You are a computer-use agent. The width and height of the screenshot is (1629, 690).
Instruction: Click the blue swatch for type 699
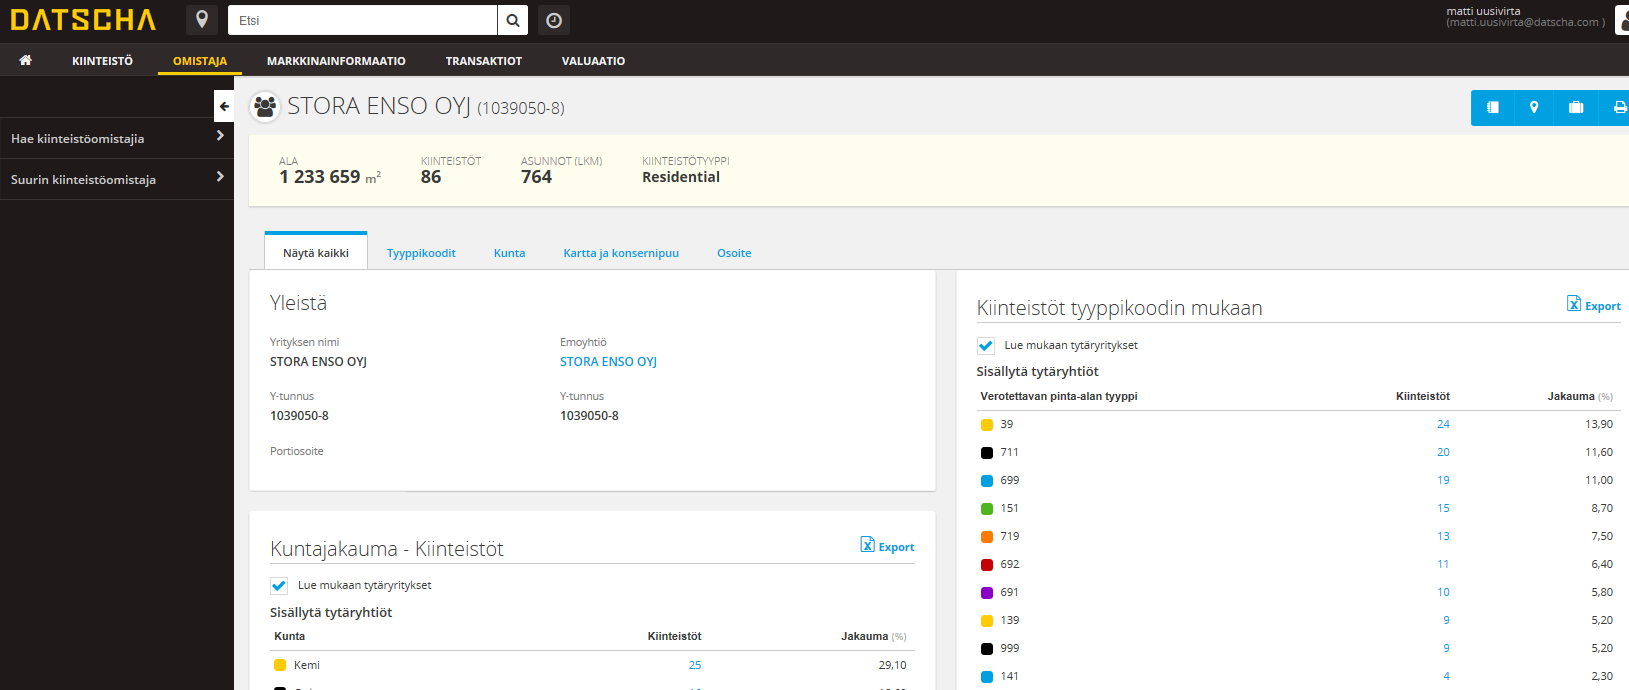(x=987, y=481)
